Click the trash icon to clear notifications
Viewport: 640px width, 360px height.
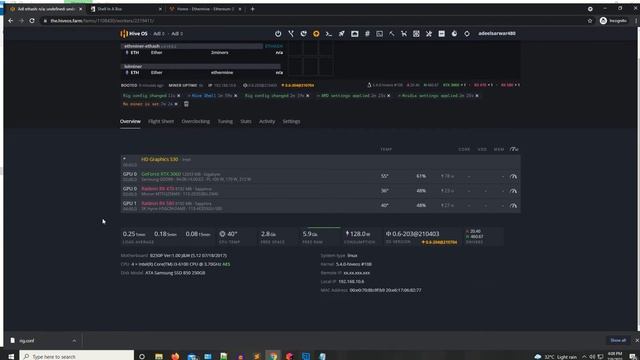tap(186, 104)
